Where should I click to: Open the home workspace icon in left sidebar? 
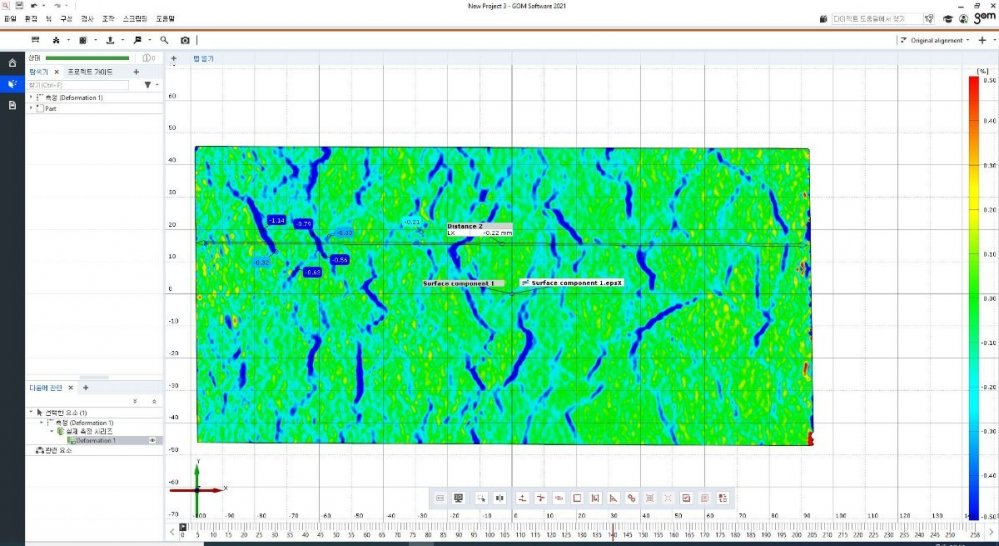pos(12,62)
